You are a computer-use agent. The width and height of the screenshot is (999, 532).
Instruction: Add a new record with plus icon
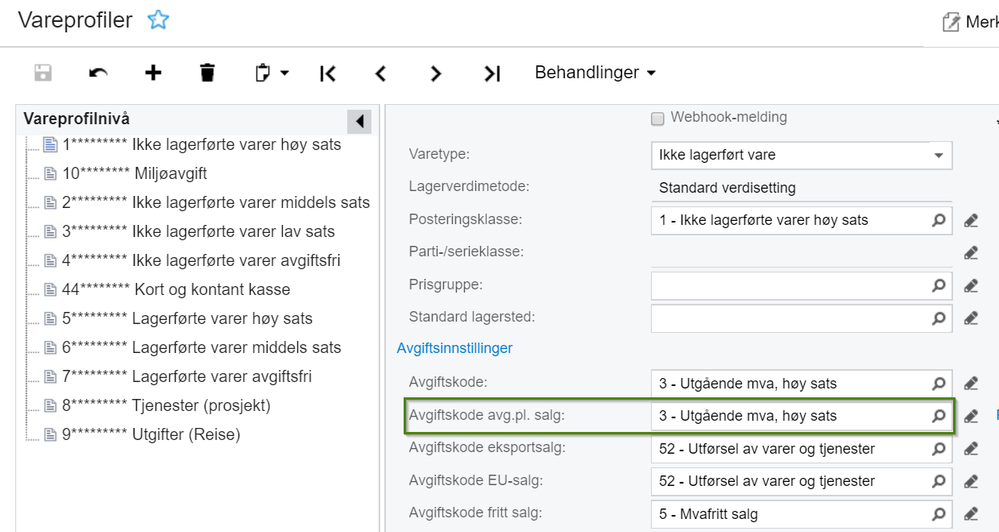point(153,73)
